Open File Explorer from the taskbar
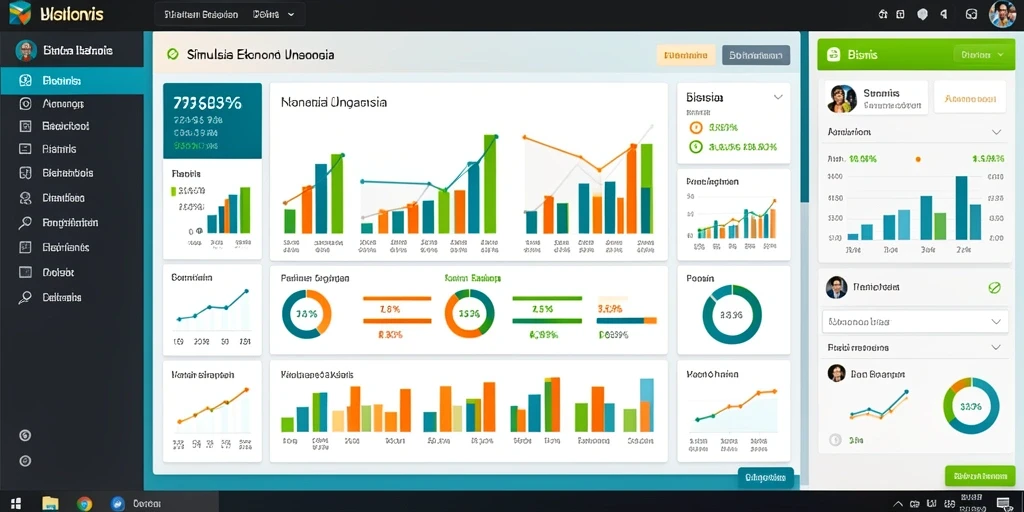 (x=50, y=504)
